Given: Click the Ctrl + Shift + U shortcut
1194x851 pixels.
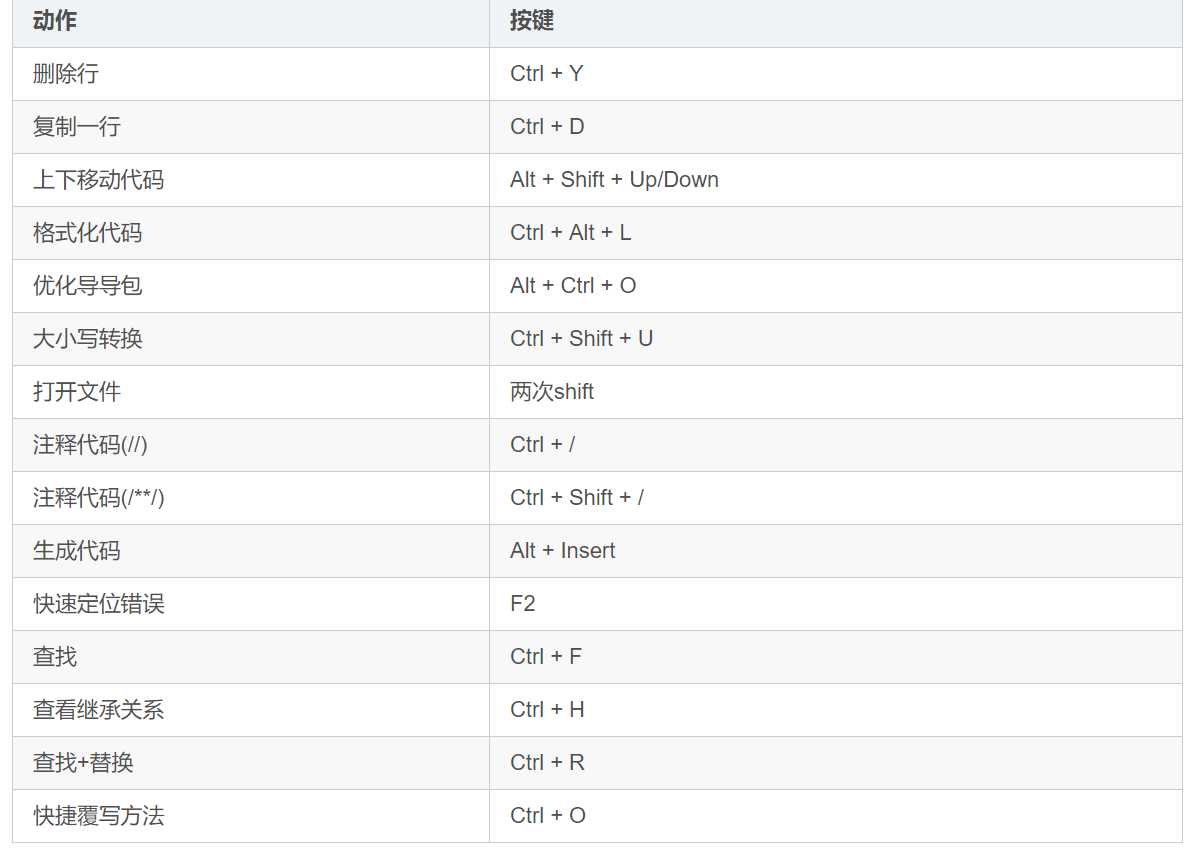Looking at the screenshot, I should pos(581,339).
